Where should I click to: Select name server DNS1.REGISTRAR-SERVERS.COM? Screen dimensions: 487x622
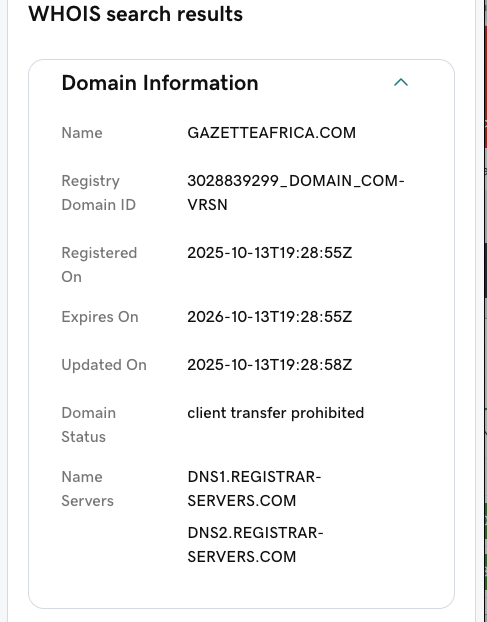(254, 489)
